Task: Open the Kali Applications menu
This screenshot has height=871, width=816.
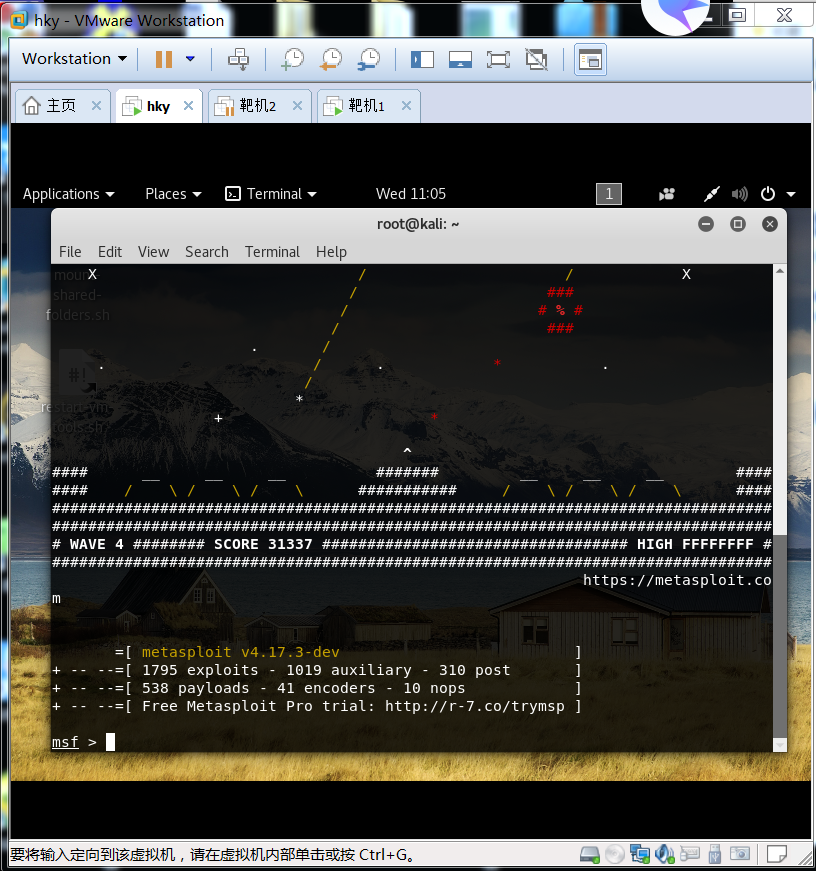Action: pos(68,194)
